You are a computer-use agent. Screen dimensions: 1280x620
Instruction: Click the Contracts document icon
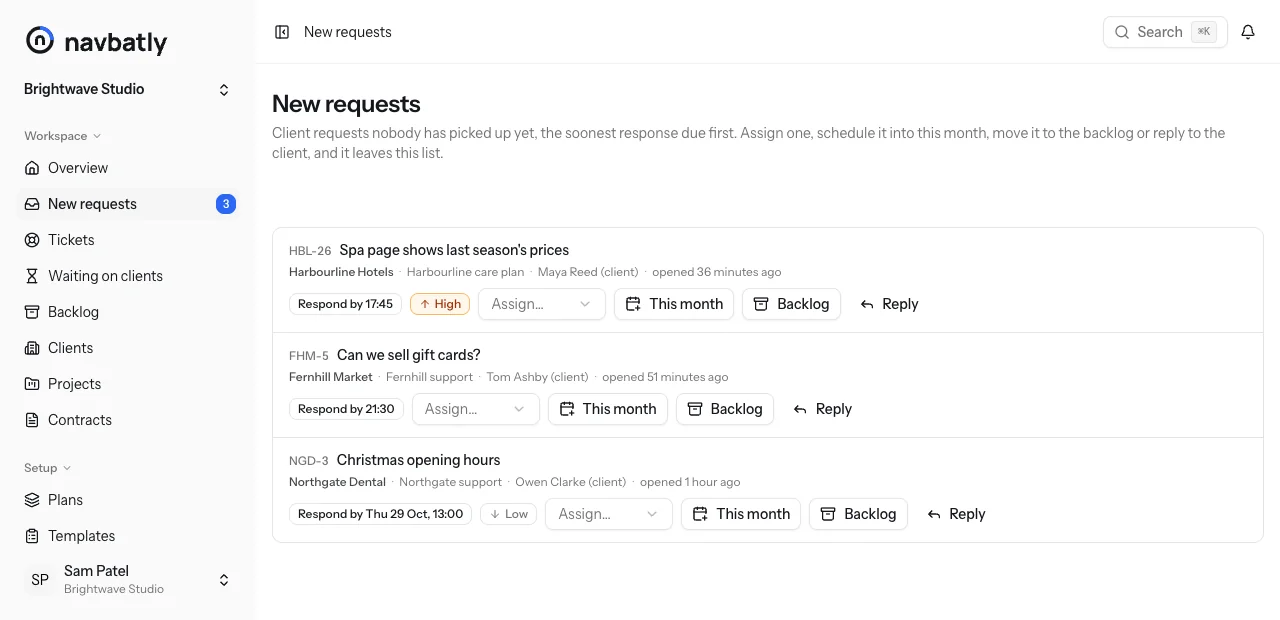tap(32, 420)
